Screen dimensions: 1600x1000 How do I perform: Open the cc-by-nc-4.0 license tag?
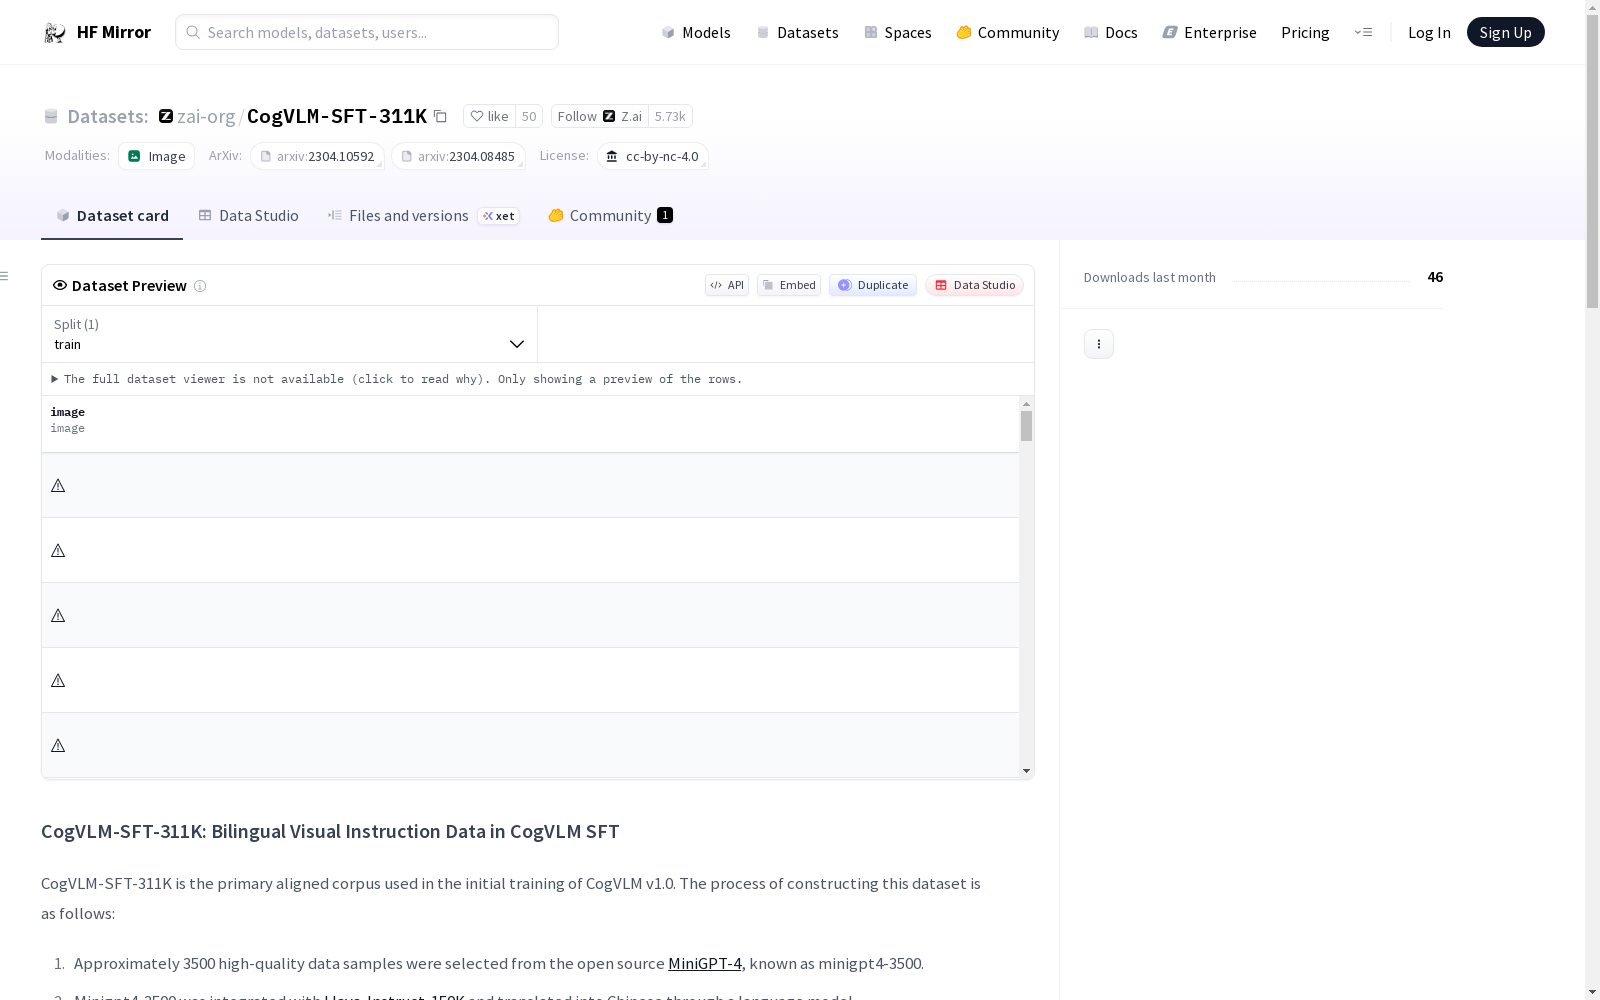(x=653, y=156)
